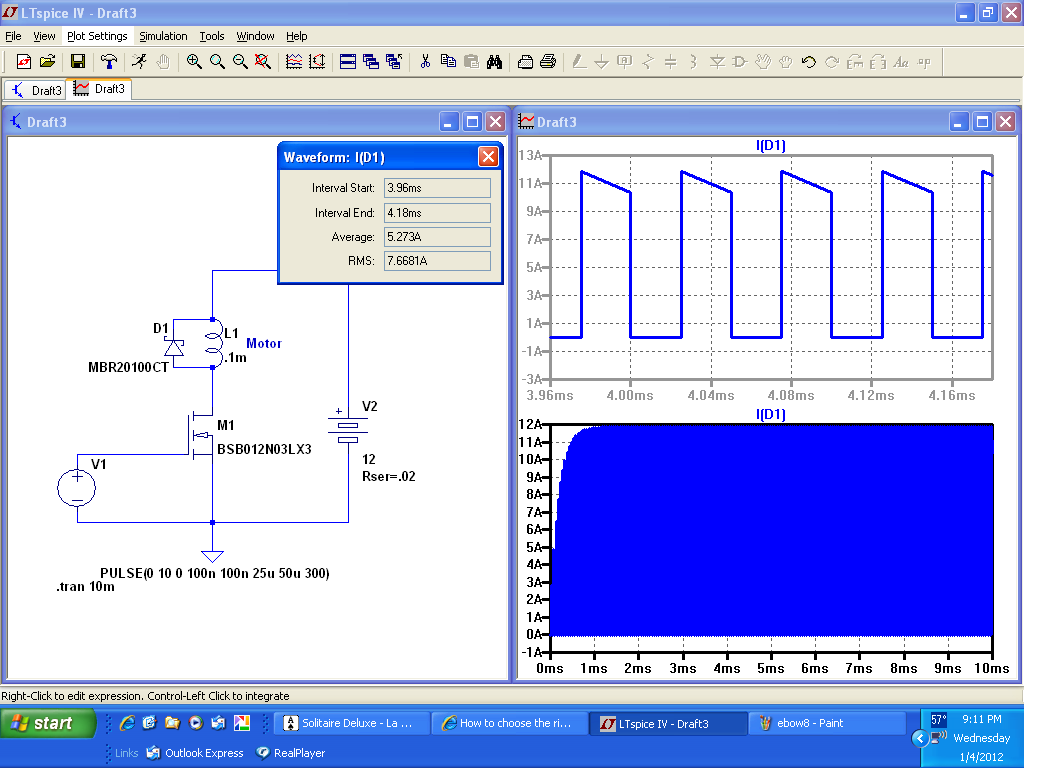Open the How to choose taskbar window

click(510, 723)
